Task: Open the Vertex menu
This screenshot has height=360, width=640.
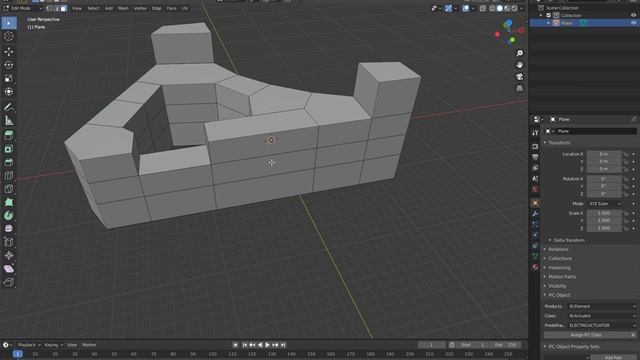Action: pos(140,8)
